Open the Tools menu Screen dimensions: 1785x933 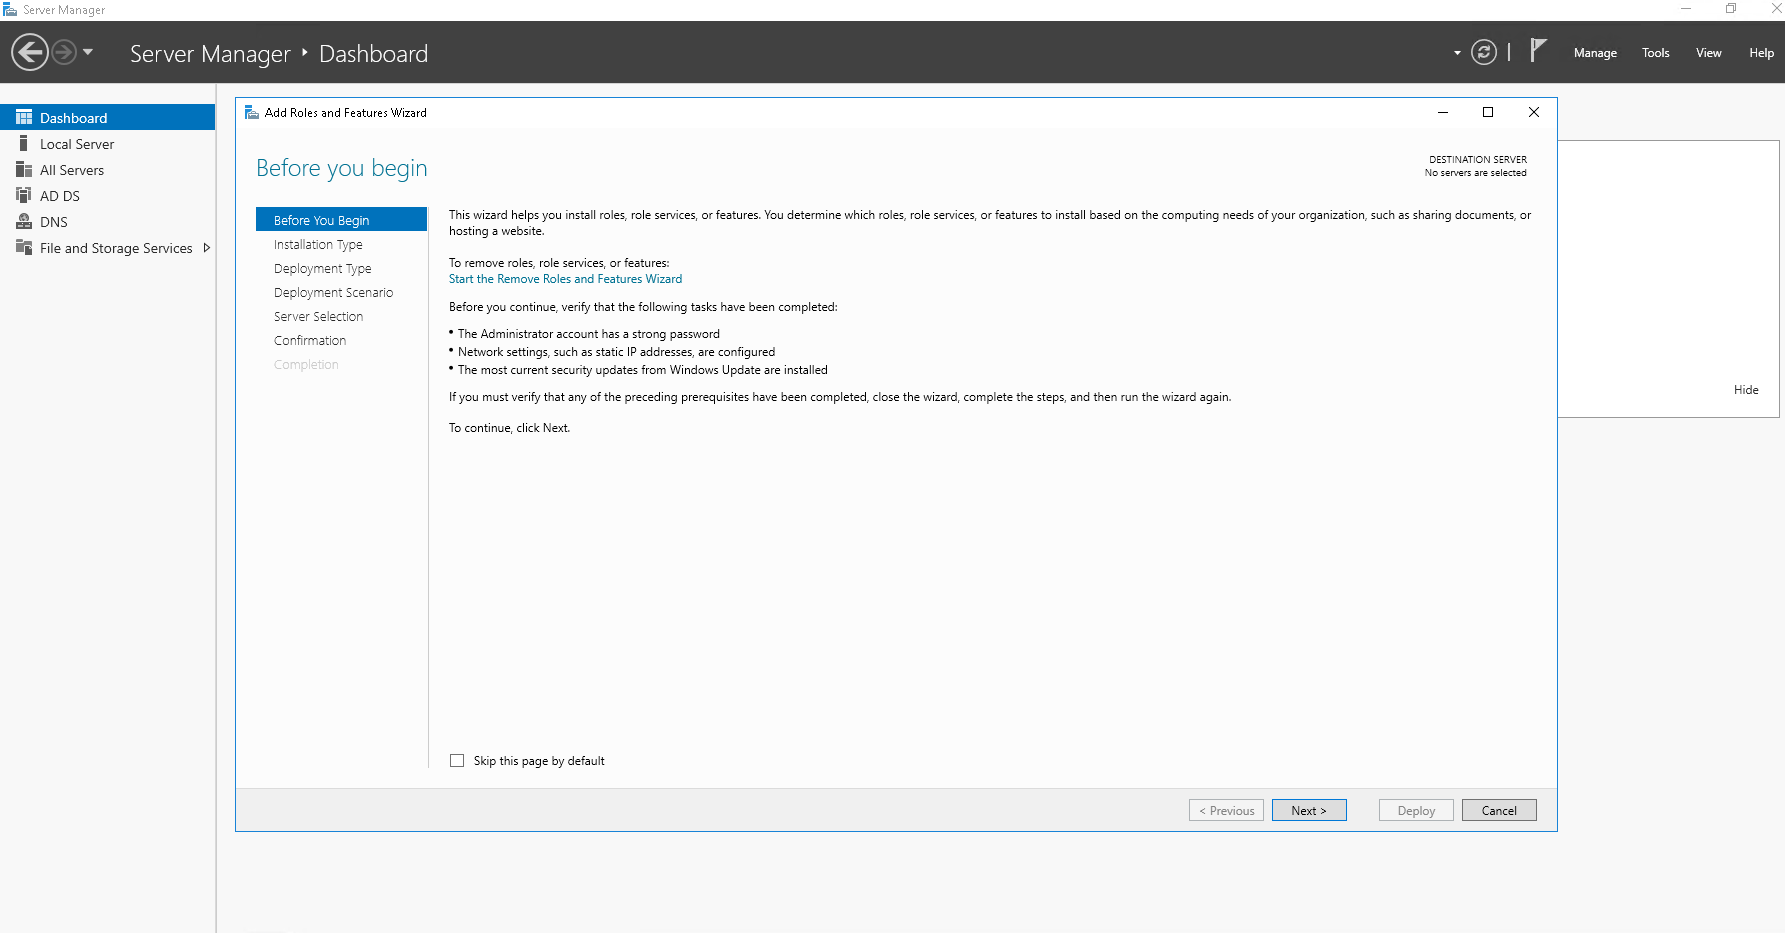(x=1655, y=53)
